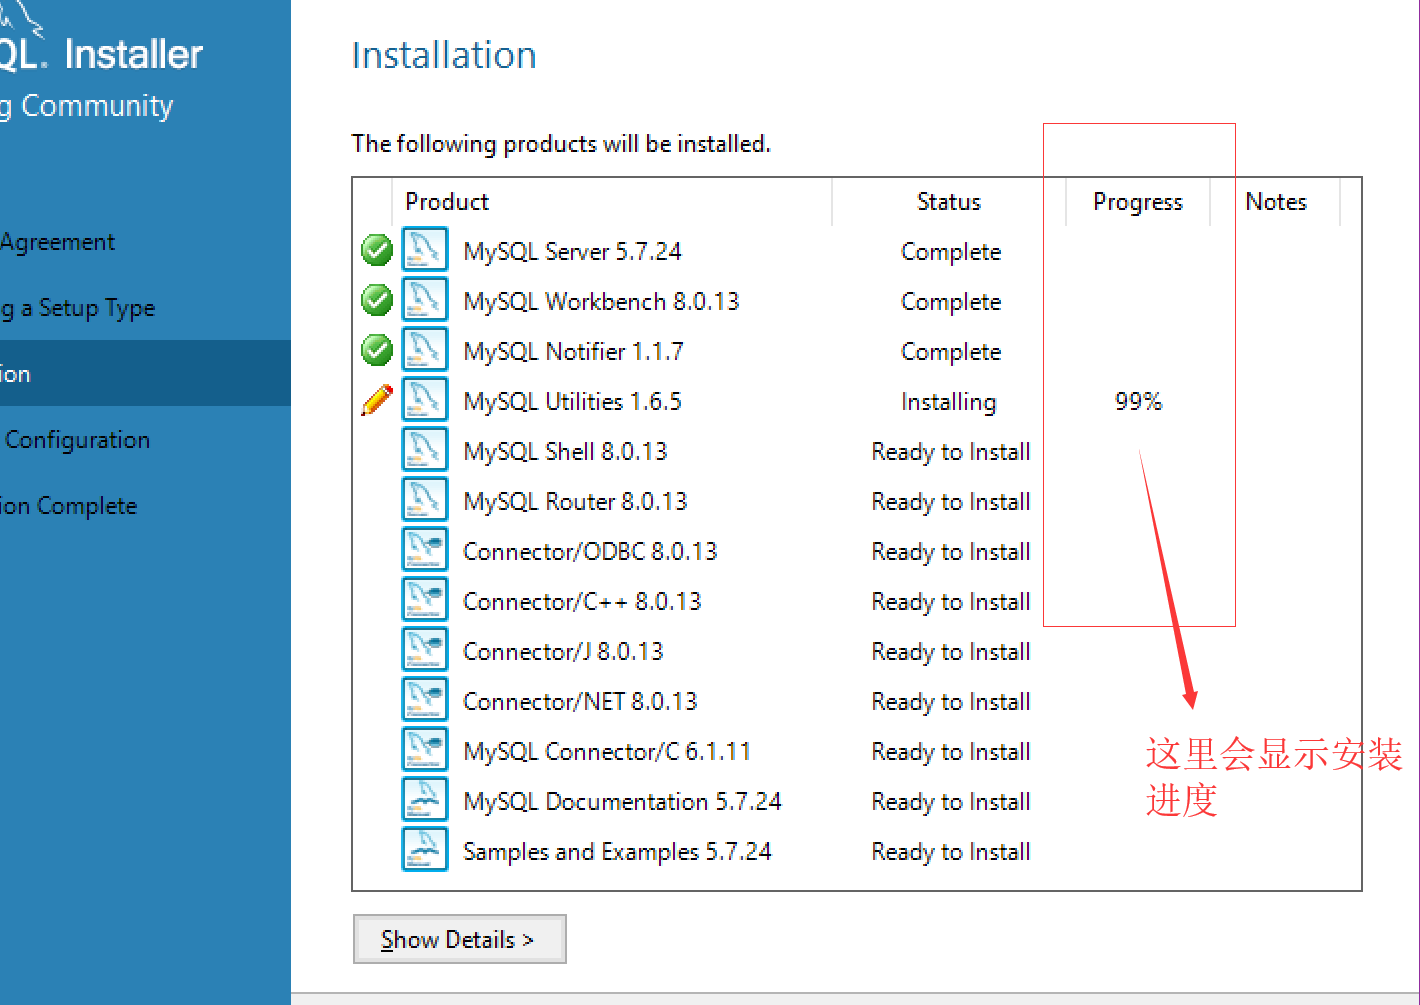Expand Show Details button
Viewport: 1420px width, 1005px height.
click(460, 939)
